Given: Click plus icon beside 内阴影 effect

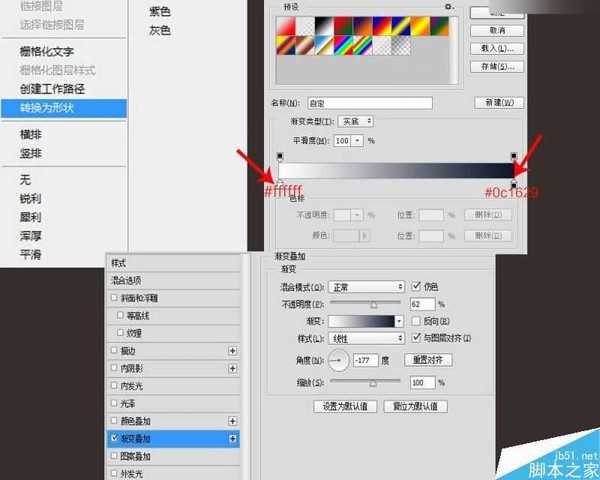Looking at the screenshot, I should point(233,369).
